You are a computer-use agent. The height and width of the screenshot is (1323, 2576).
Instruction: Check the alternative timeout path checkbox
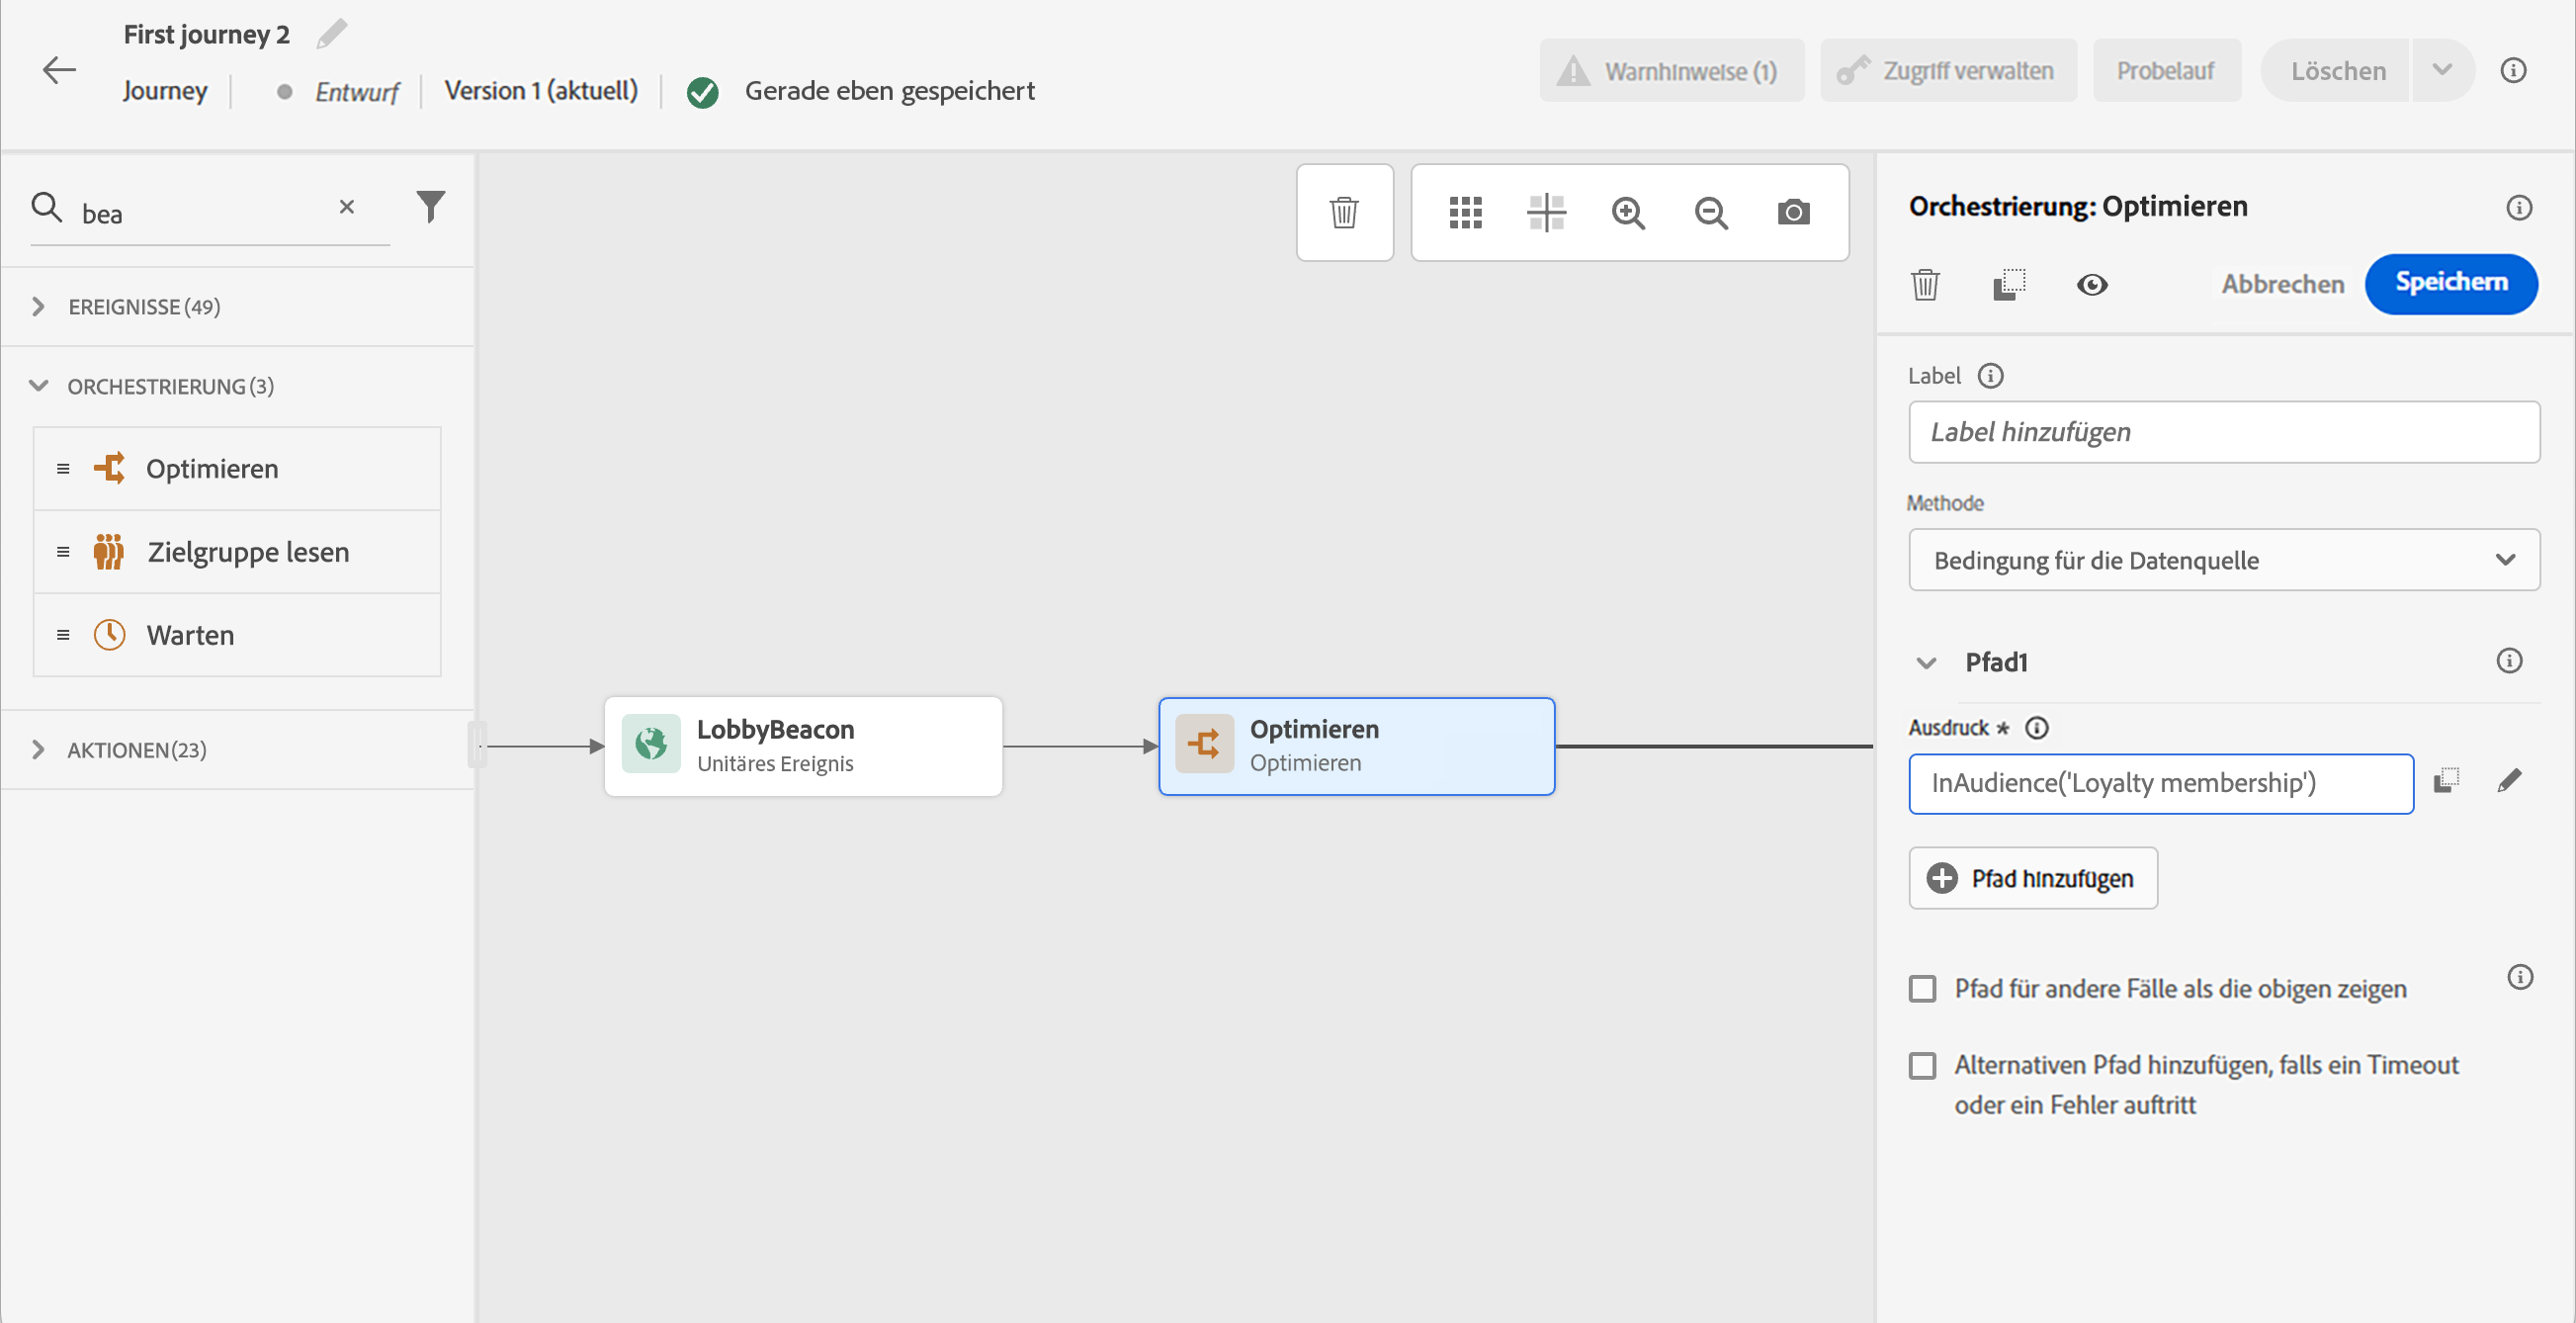pyautogui.click(x=1922, y=1065)
